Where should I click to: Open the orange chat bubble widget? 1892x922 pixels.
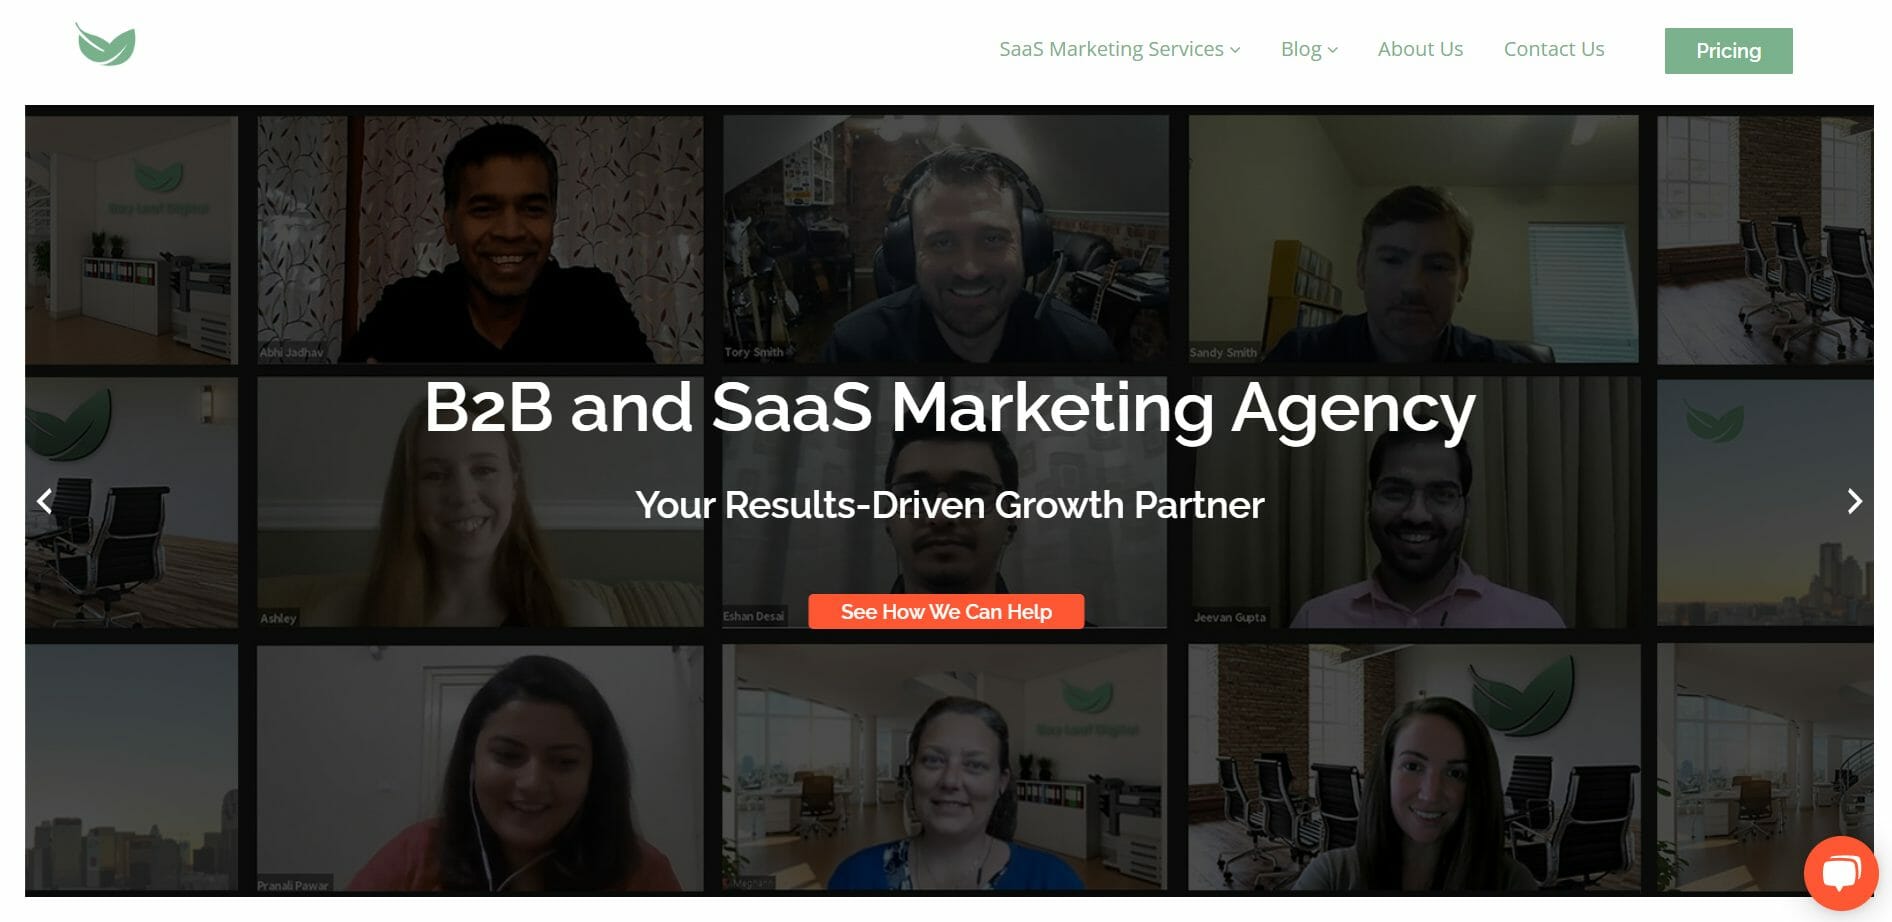click(x=1841, y=873)
